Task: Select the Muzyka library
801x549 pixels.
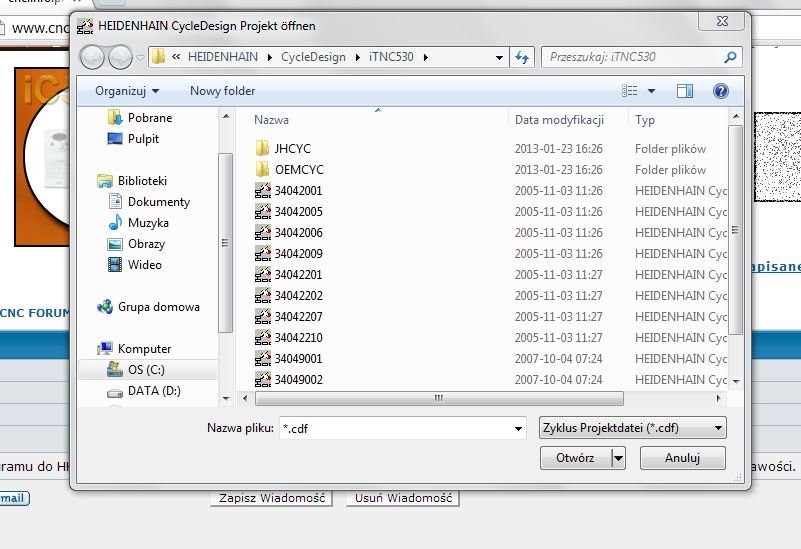Action: [138, 223]
